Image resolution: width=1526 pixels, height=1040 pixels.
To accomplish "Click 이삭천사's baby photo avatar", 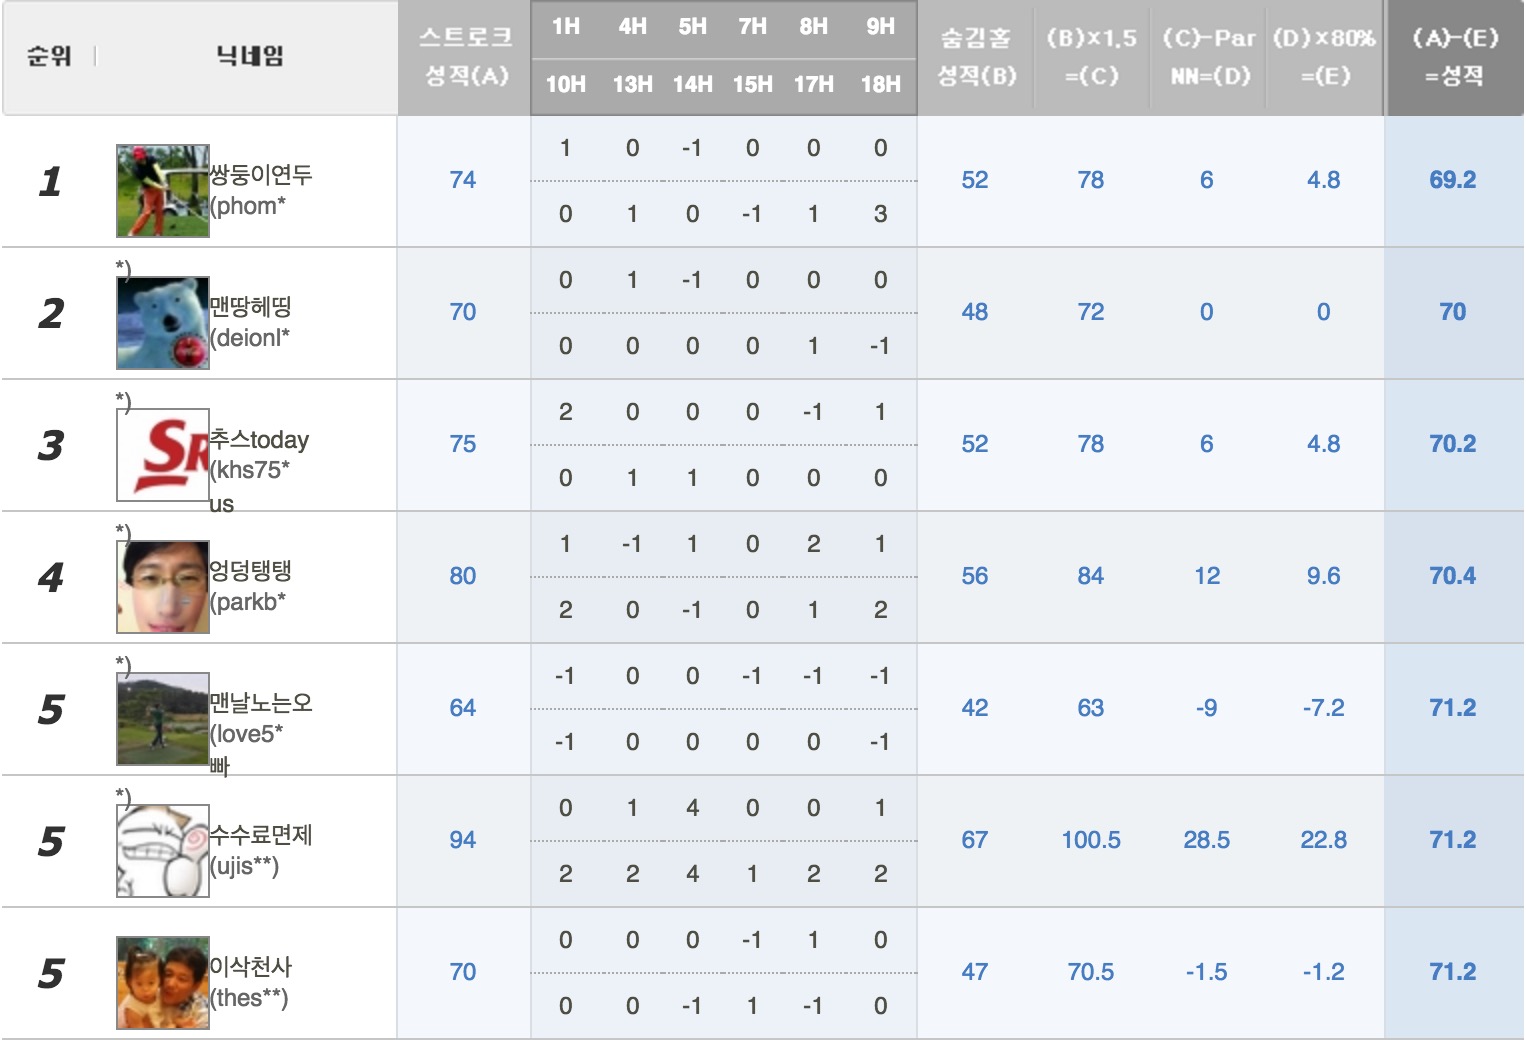I will [x=162, y=983].
